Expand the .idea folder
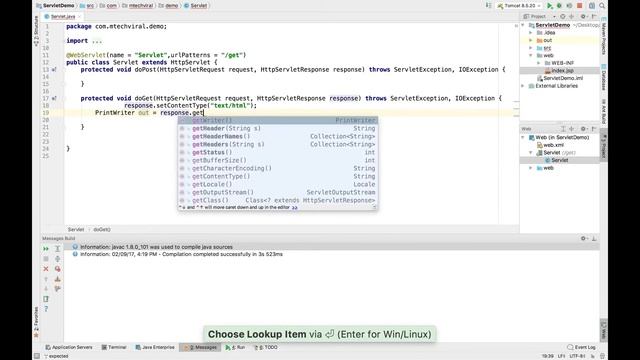Viewport: 640px width, 360px height. [531, 33]
